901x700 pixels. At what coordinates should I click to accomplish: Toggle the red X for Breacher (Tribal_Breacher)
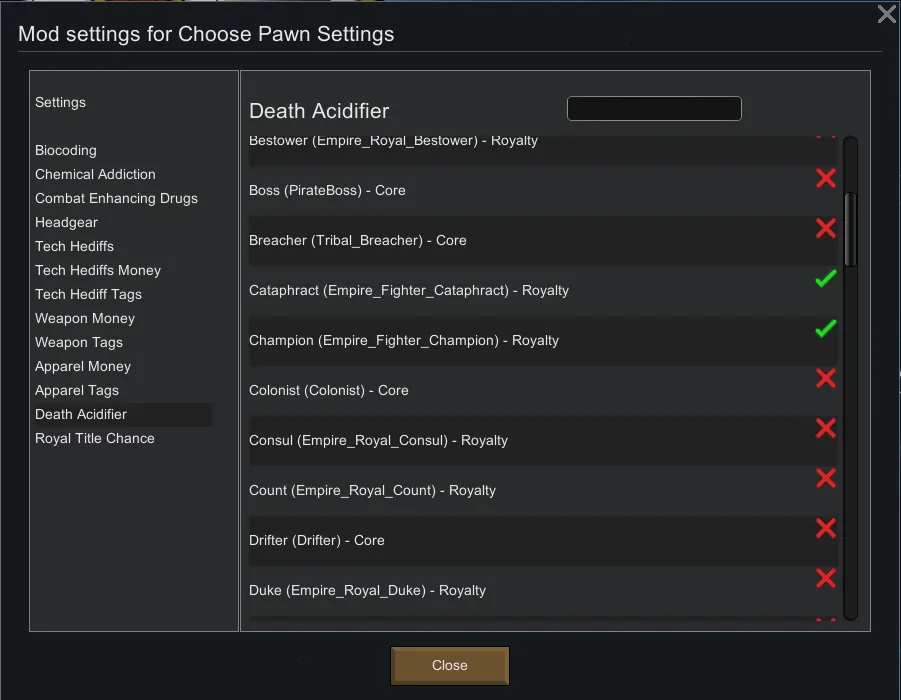pos(825,229)
